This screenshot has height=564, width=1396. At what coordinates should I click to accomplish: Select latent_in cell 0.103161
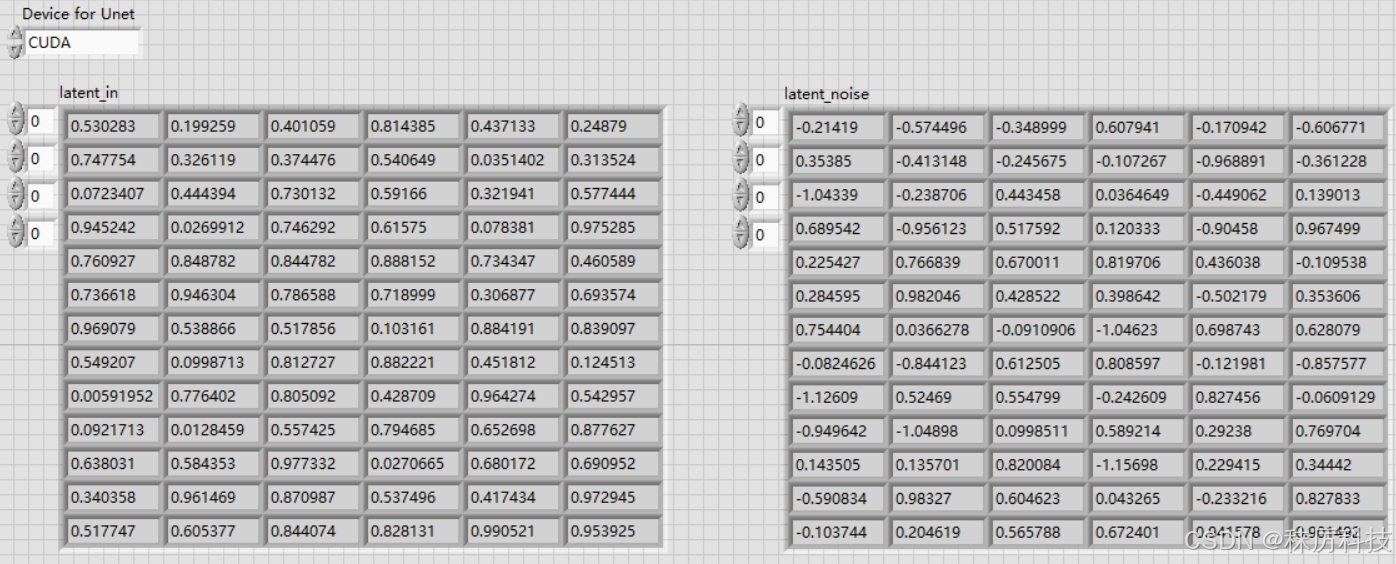413,328
